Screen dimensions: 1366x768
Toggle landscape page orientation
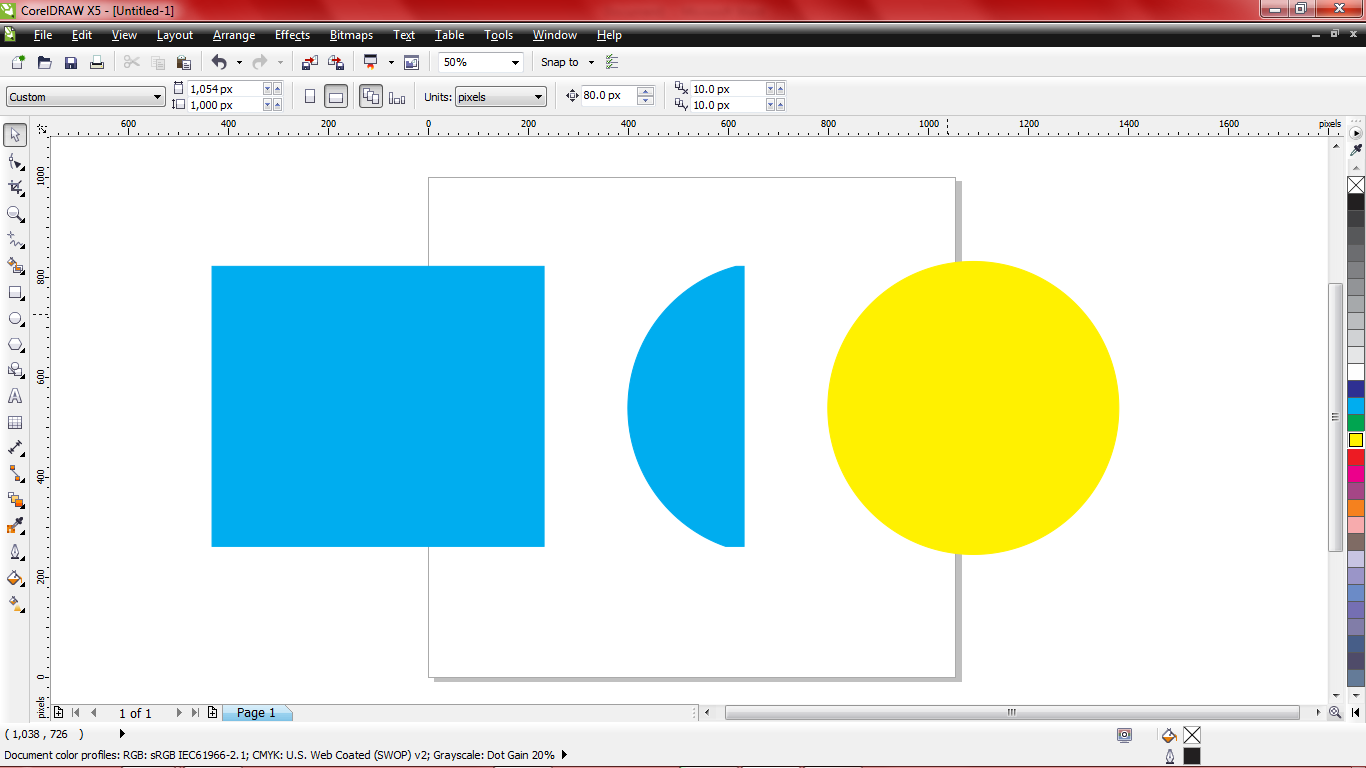(336, 96)
